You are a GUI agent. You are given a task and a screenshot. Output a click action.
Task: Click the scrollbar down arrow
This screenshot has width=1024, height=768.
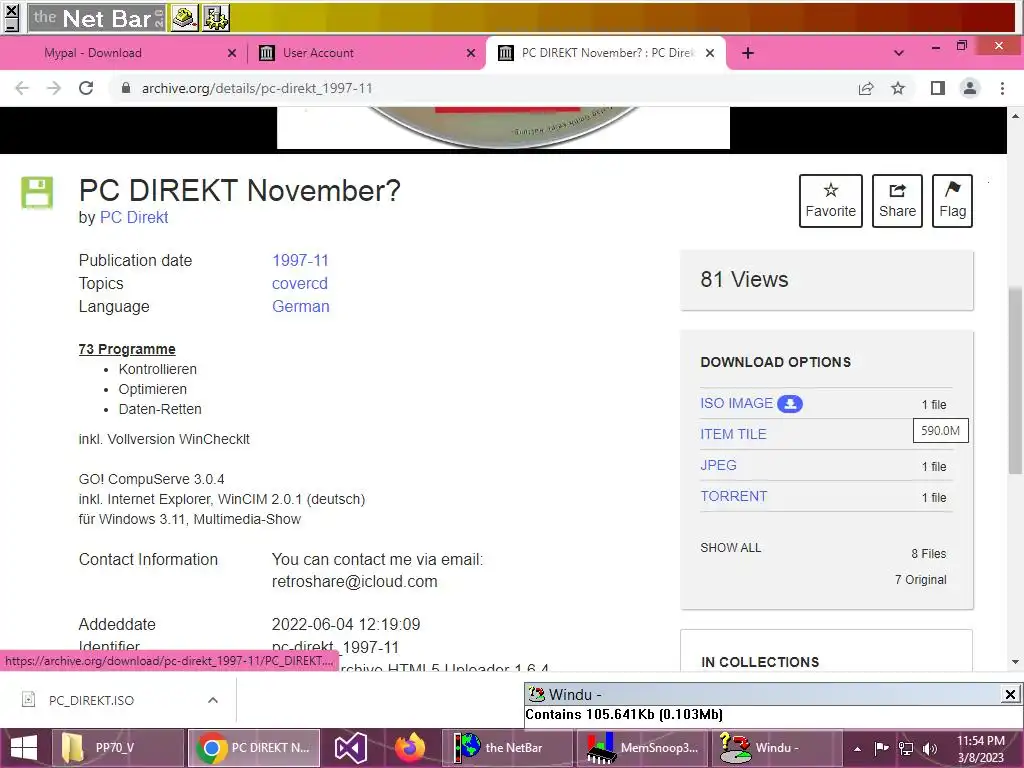tap(1015, 662)
